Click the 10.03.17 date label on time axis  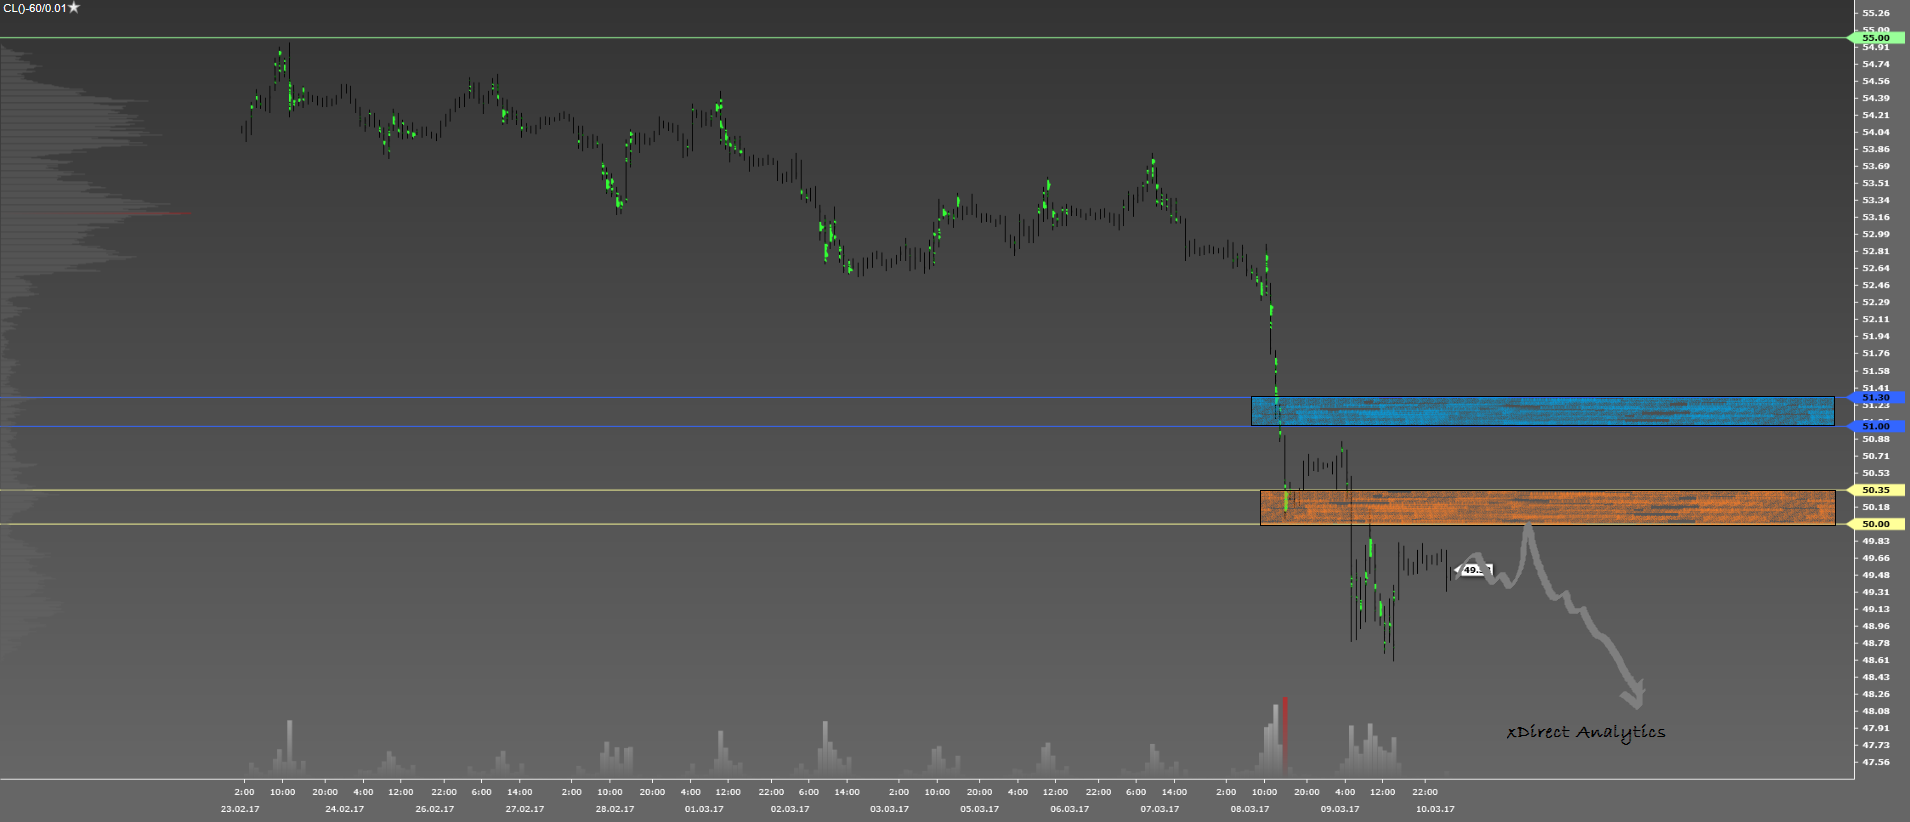click(x=1435, y=809)
